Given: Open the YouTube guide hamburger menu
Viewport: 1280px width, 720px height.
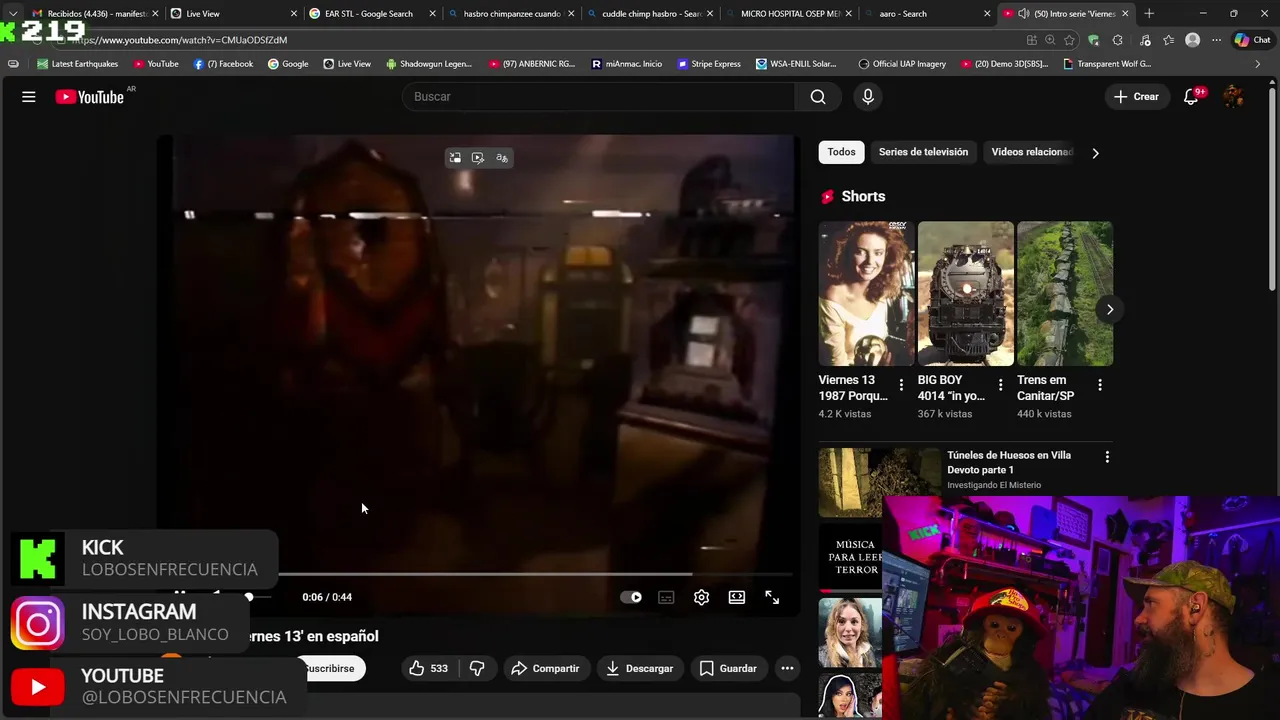Looking at the screenshot, I should 29,97.
